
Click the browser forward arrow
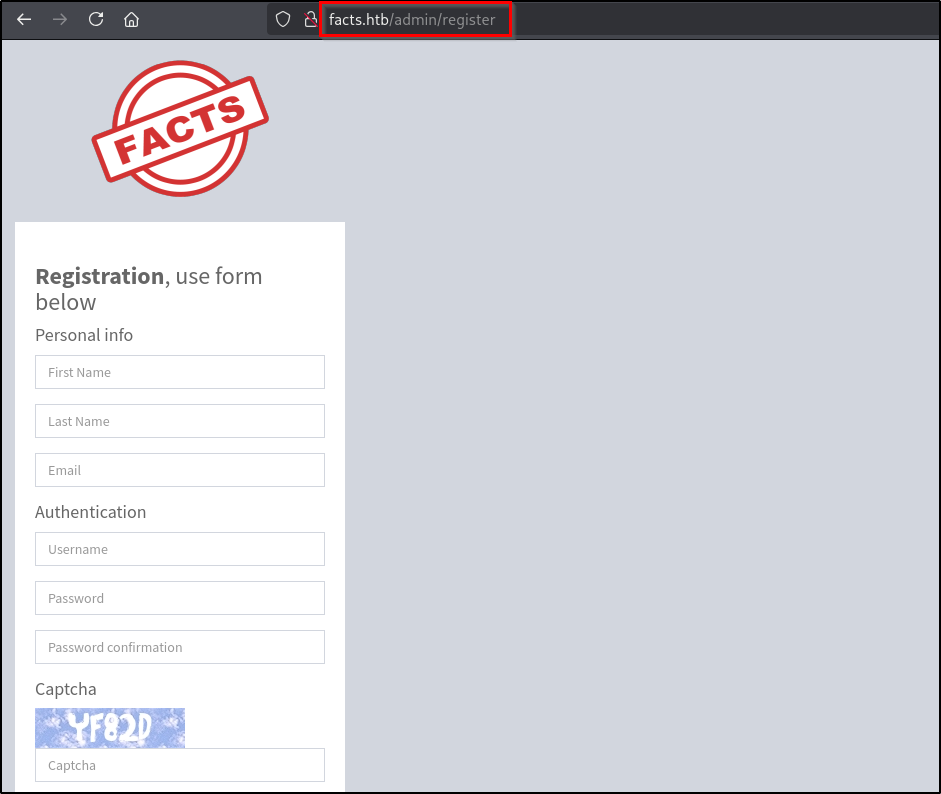[x=59, y=20]
